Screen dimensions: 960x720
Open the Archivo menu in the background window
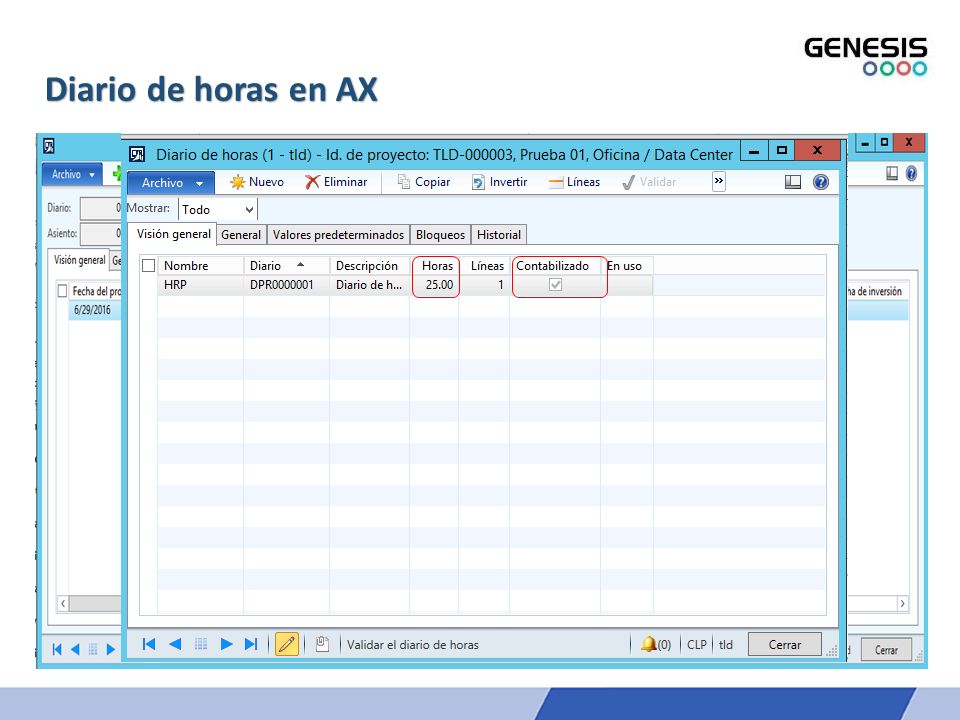[x=72, y=174]
